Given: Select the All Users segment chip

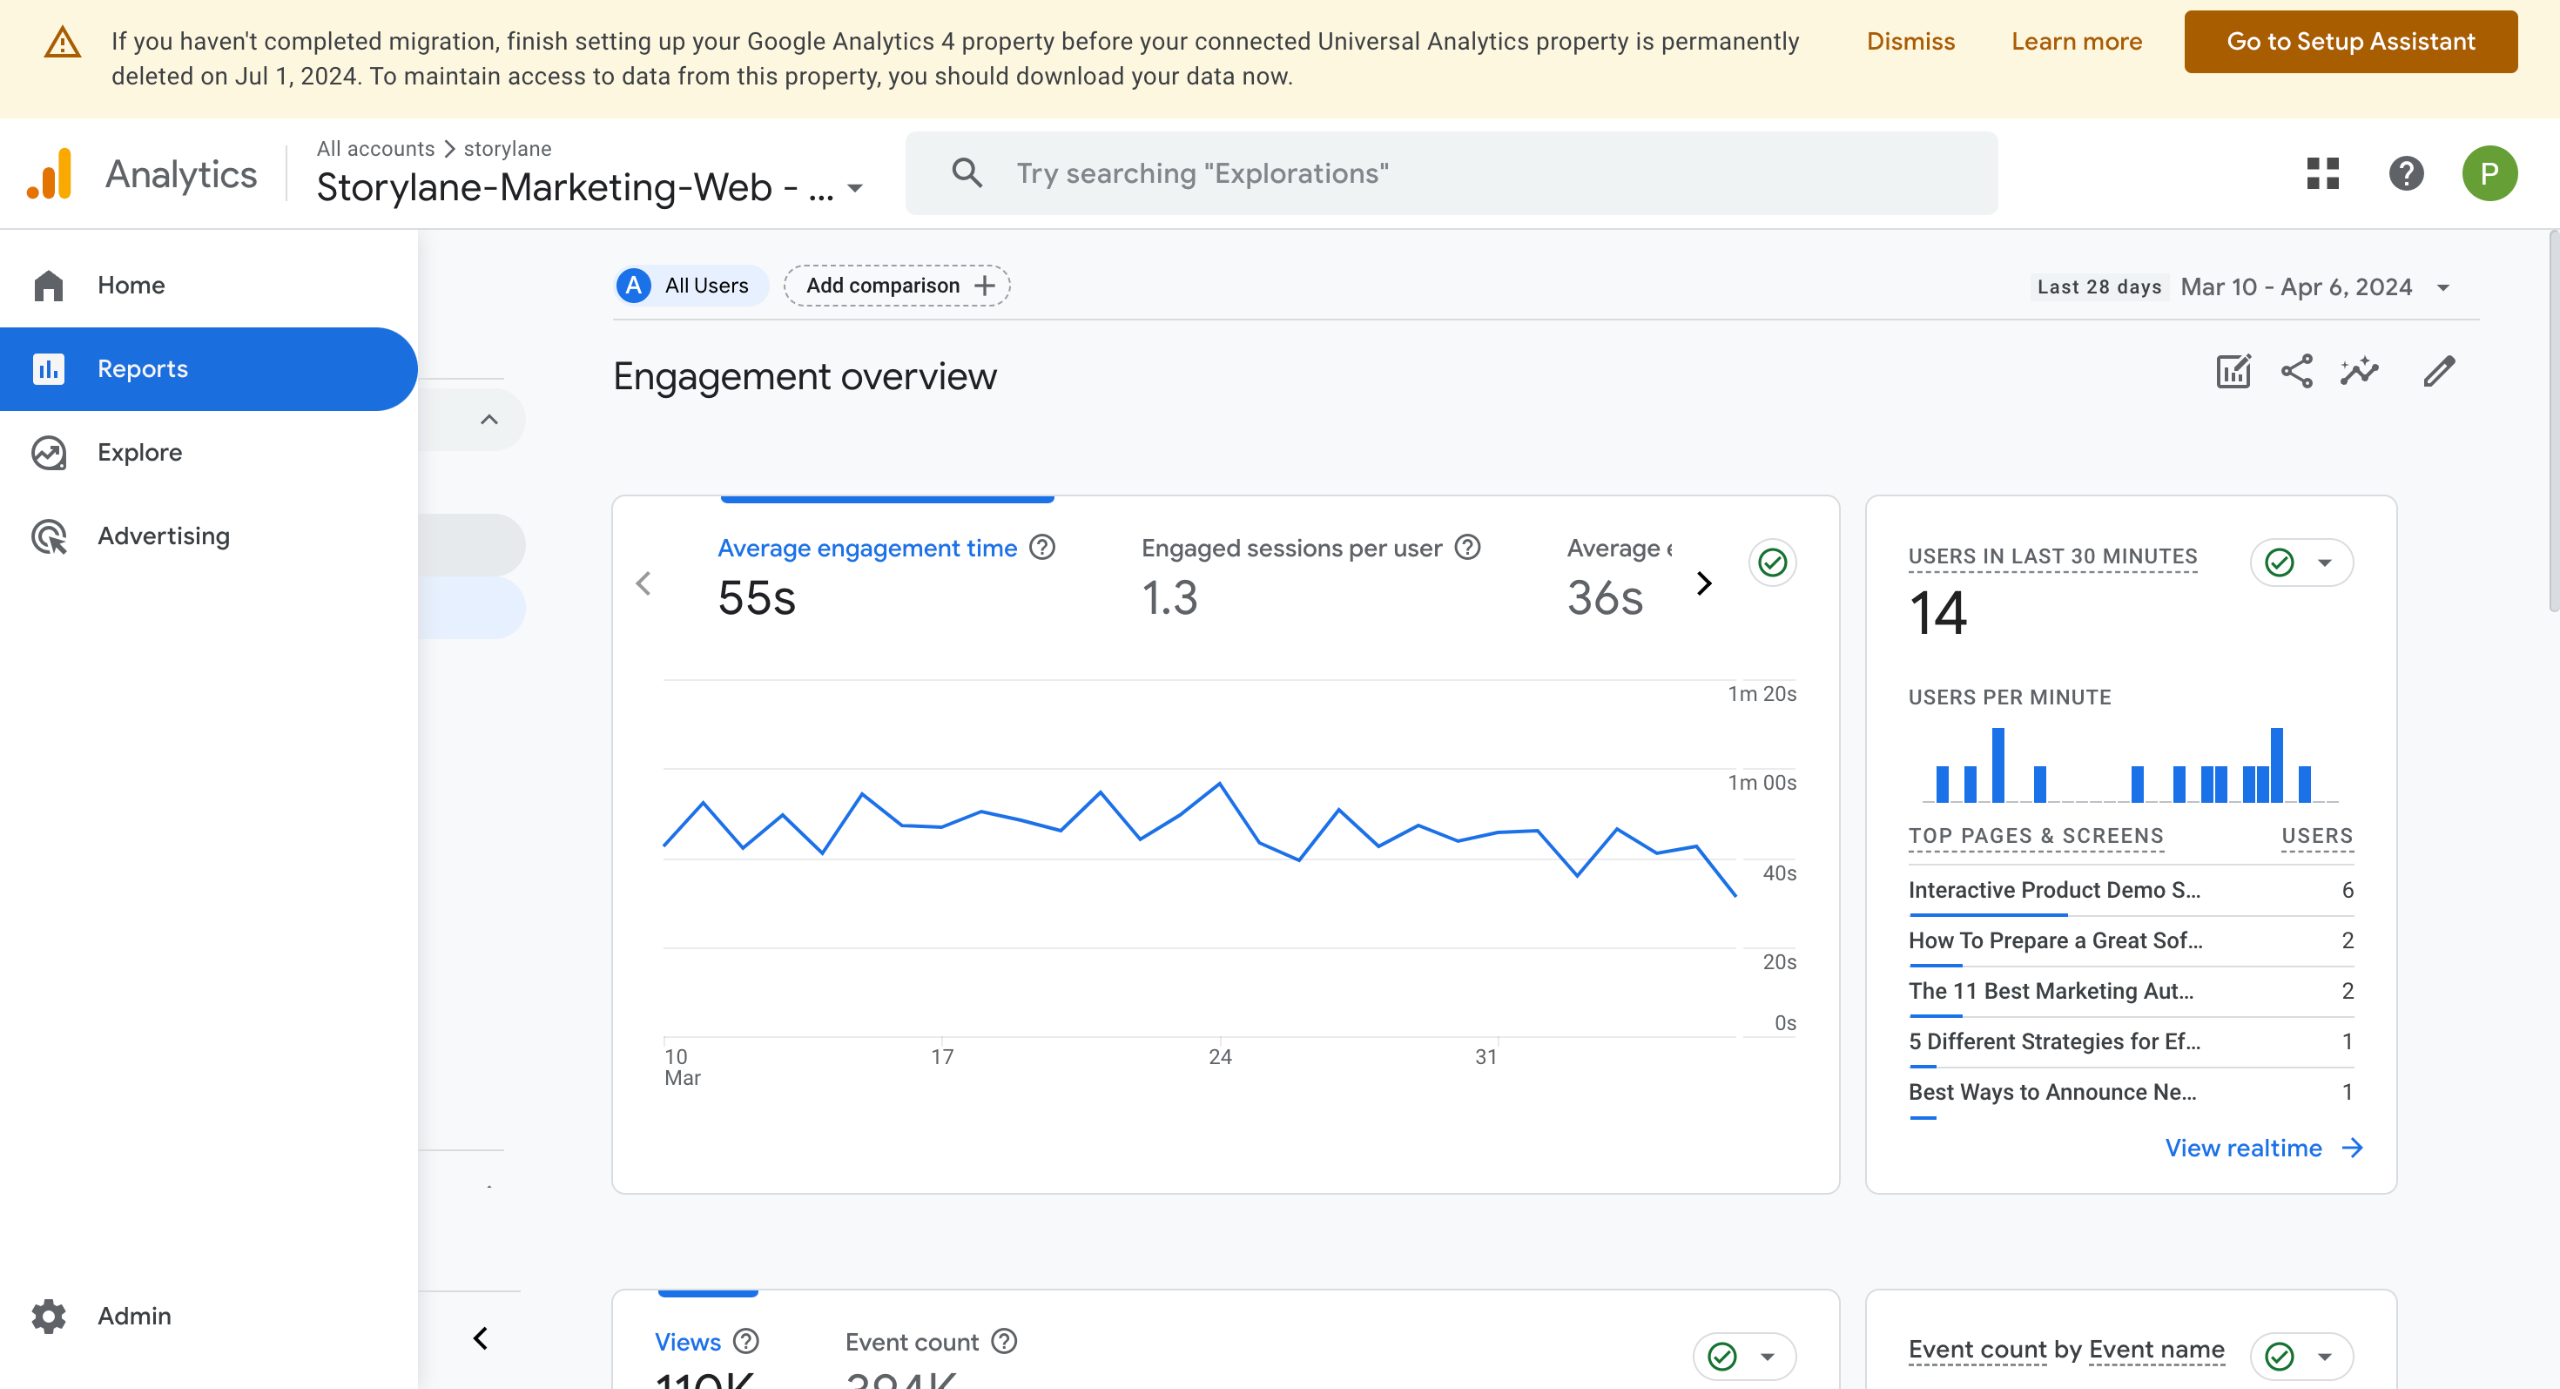Looking at the screenshot, I should click(691, 285).
